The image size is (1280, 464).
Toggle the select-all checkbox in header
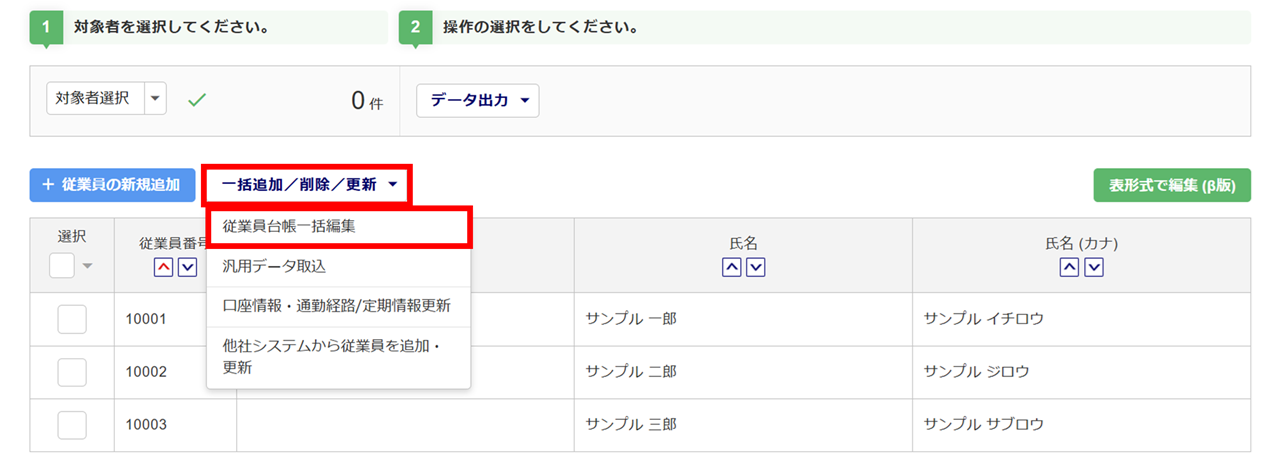[62, 265]
